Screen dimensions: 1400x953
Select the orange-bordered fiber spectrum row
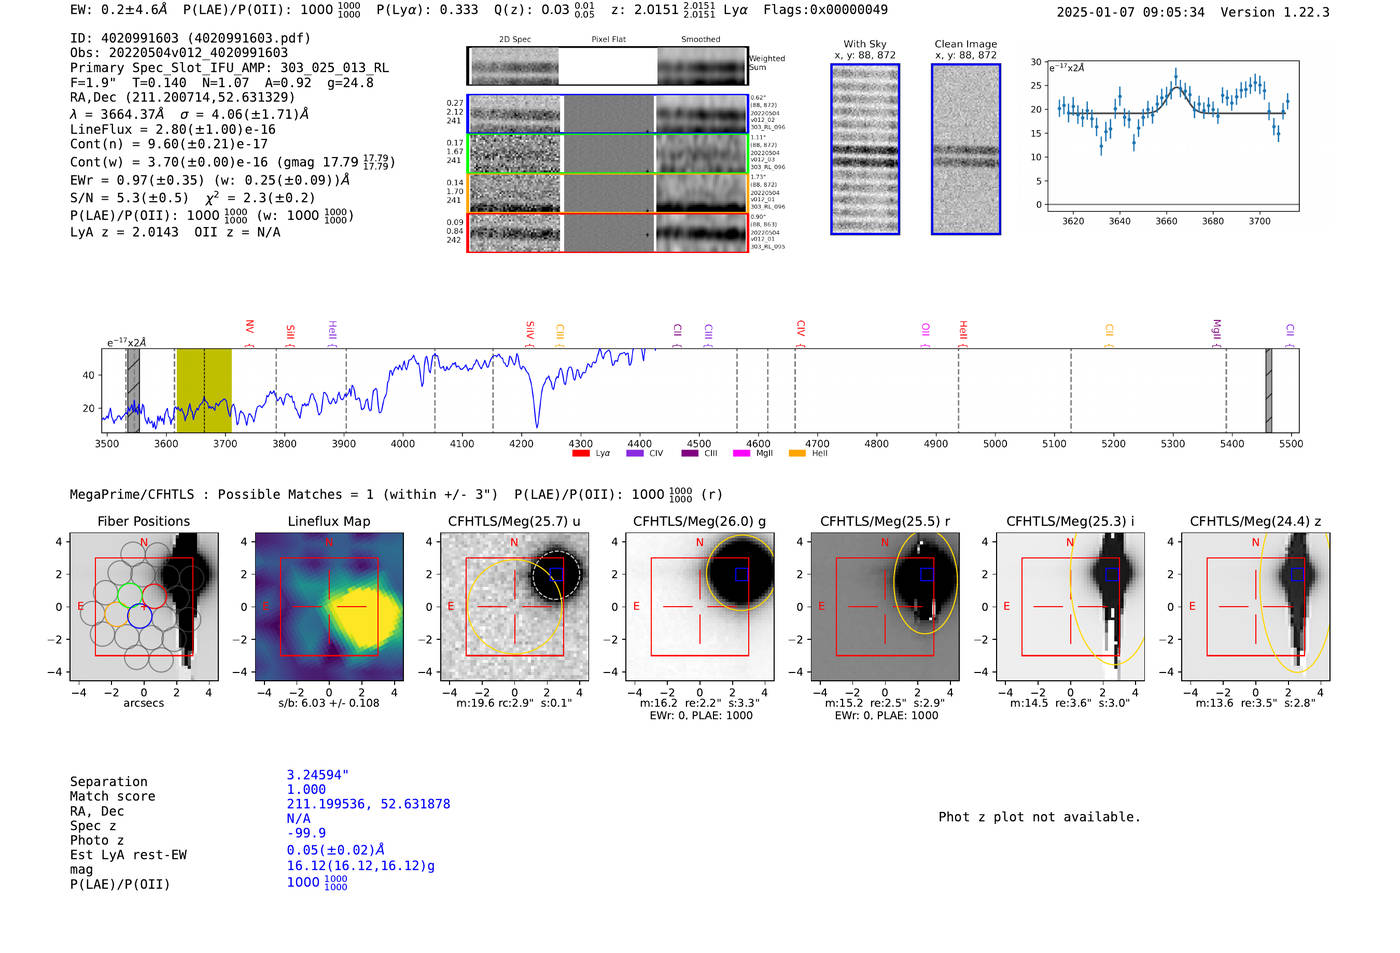(607, 193)
